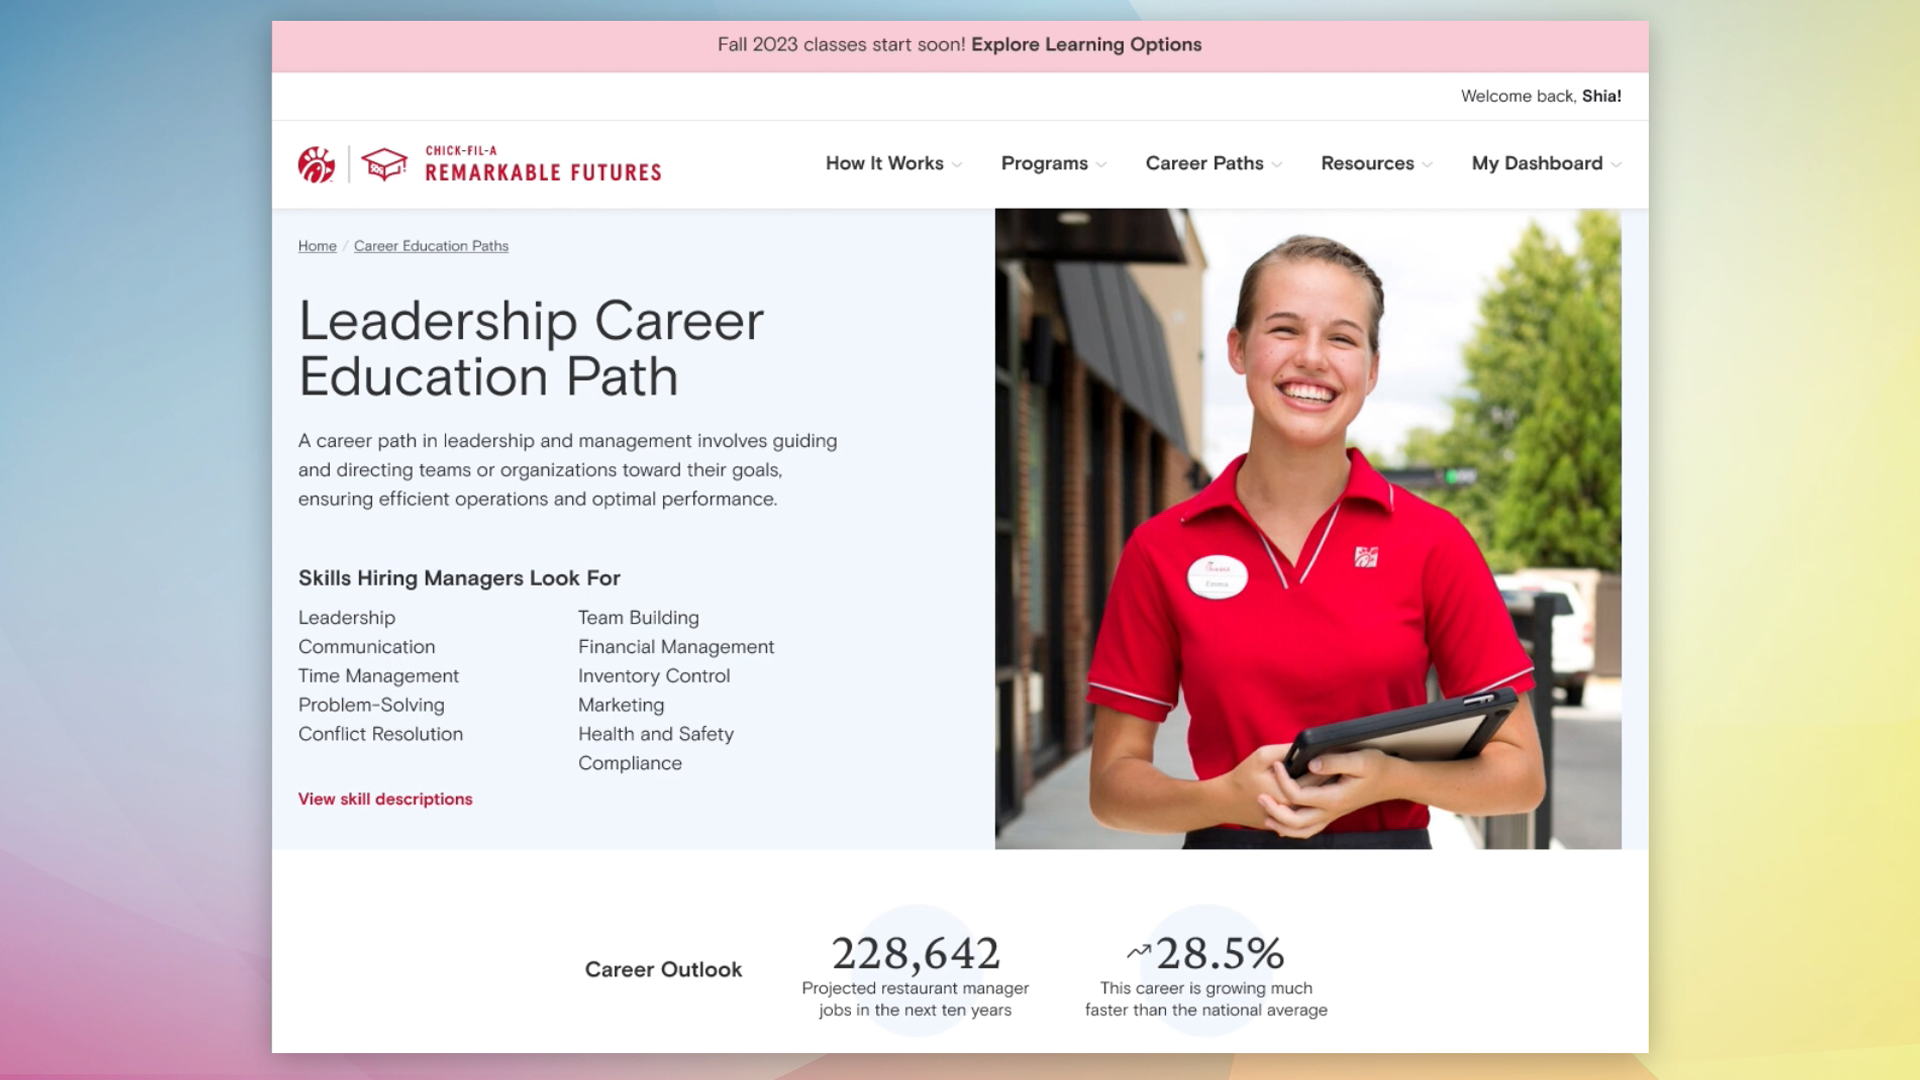Click the graduation cap Remarkable Futures icon
This screenshot has height=1080, width=1920.
(384, 164)
